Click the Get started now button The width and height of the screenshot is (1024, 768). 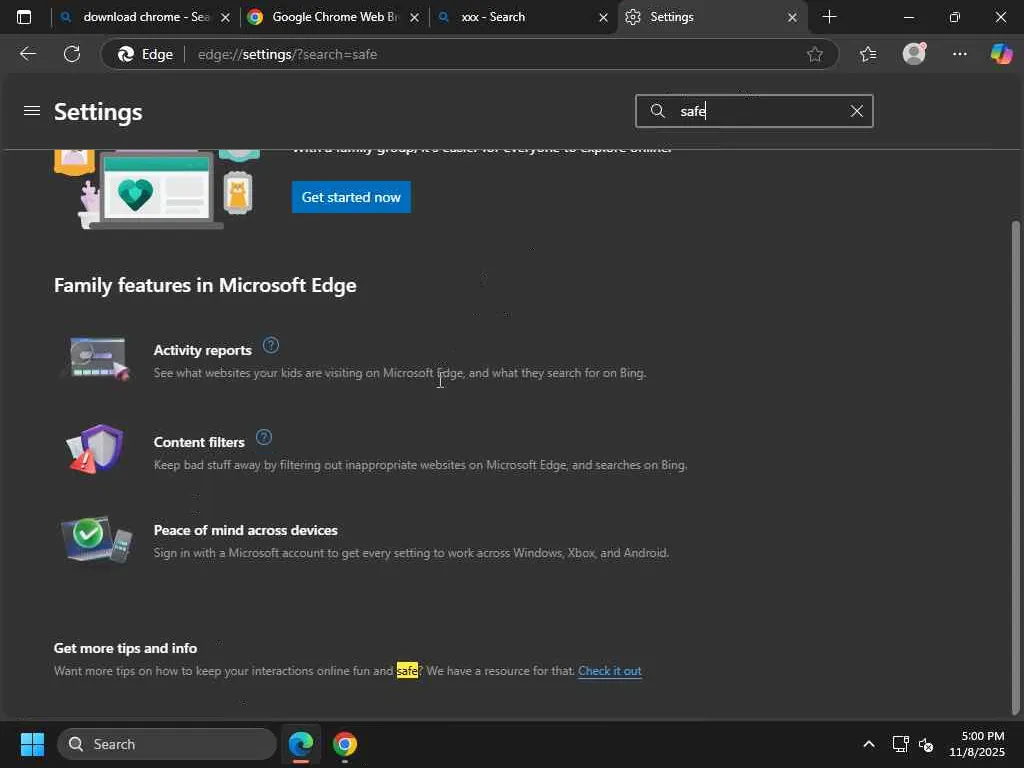(x=351, y=197)
